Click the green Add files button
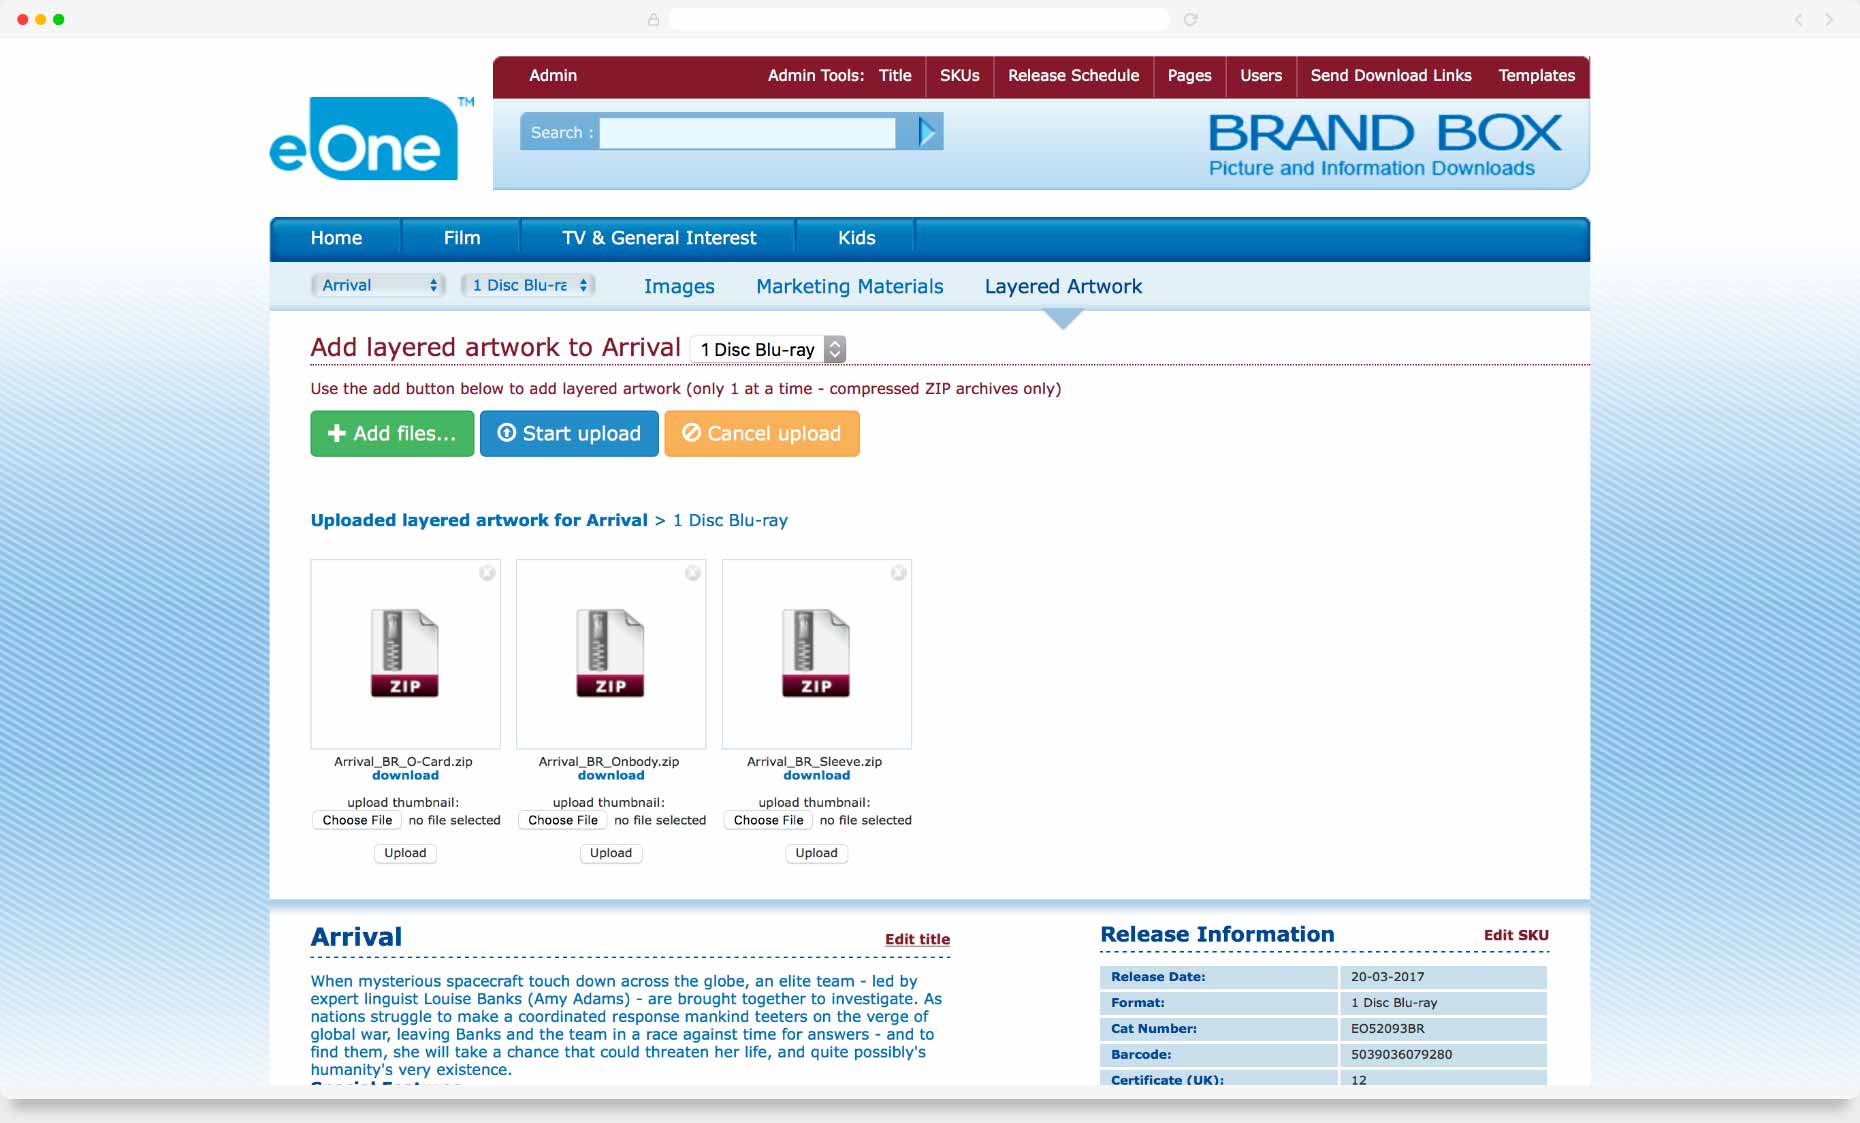 tap(392, 433)
